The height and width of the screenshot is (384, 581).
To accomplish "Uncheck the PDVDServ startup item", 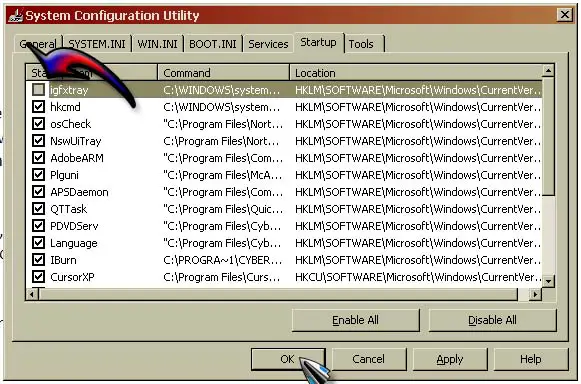I will click(38, 226).
